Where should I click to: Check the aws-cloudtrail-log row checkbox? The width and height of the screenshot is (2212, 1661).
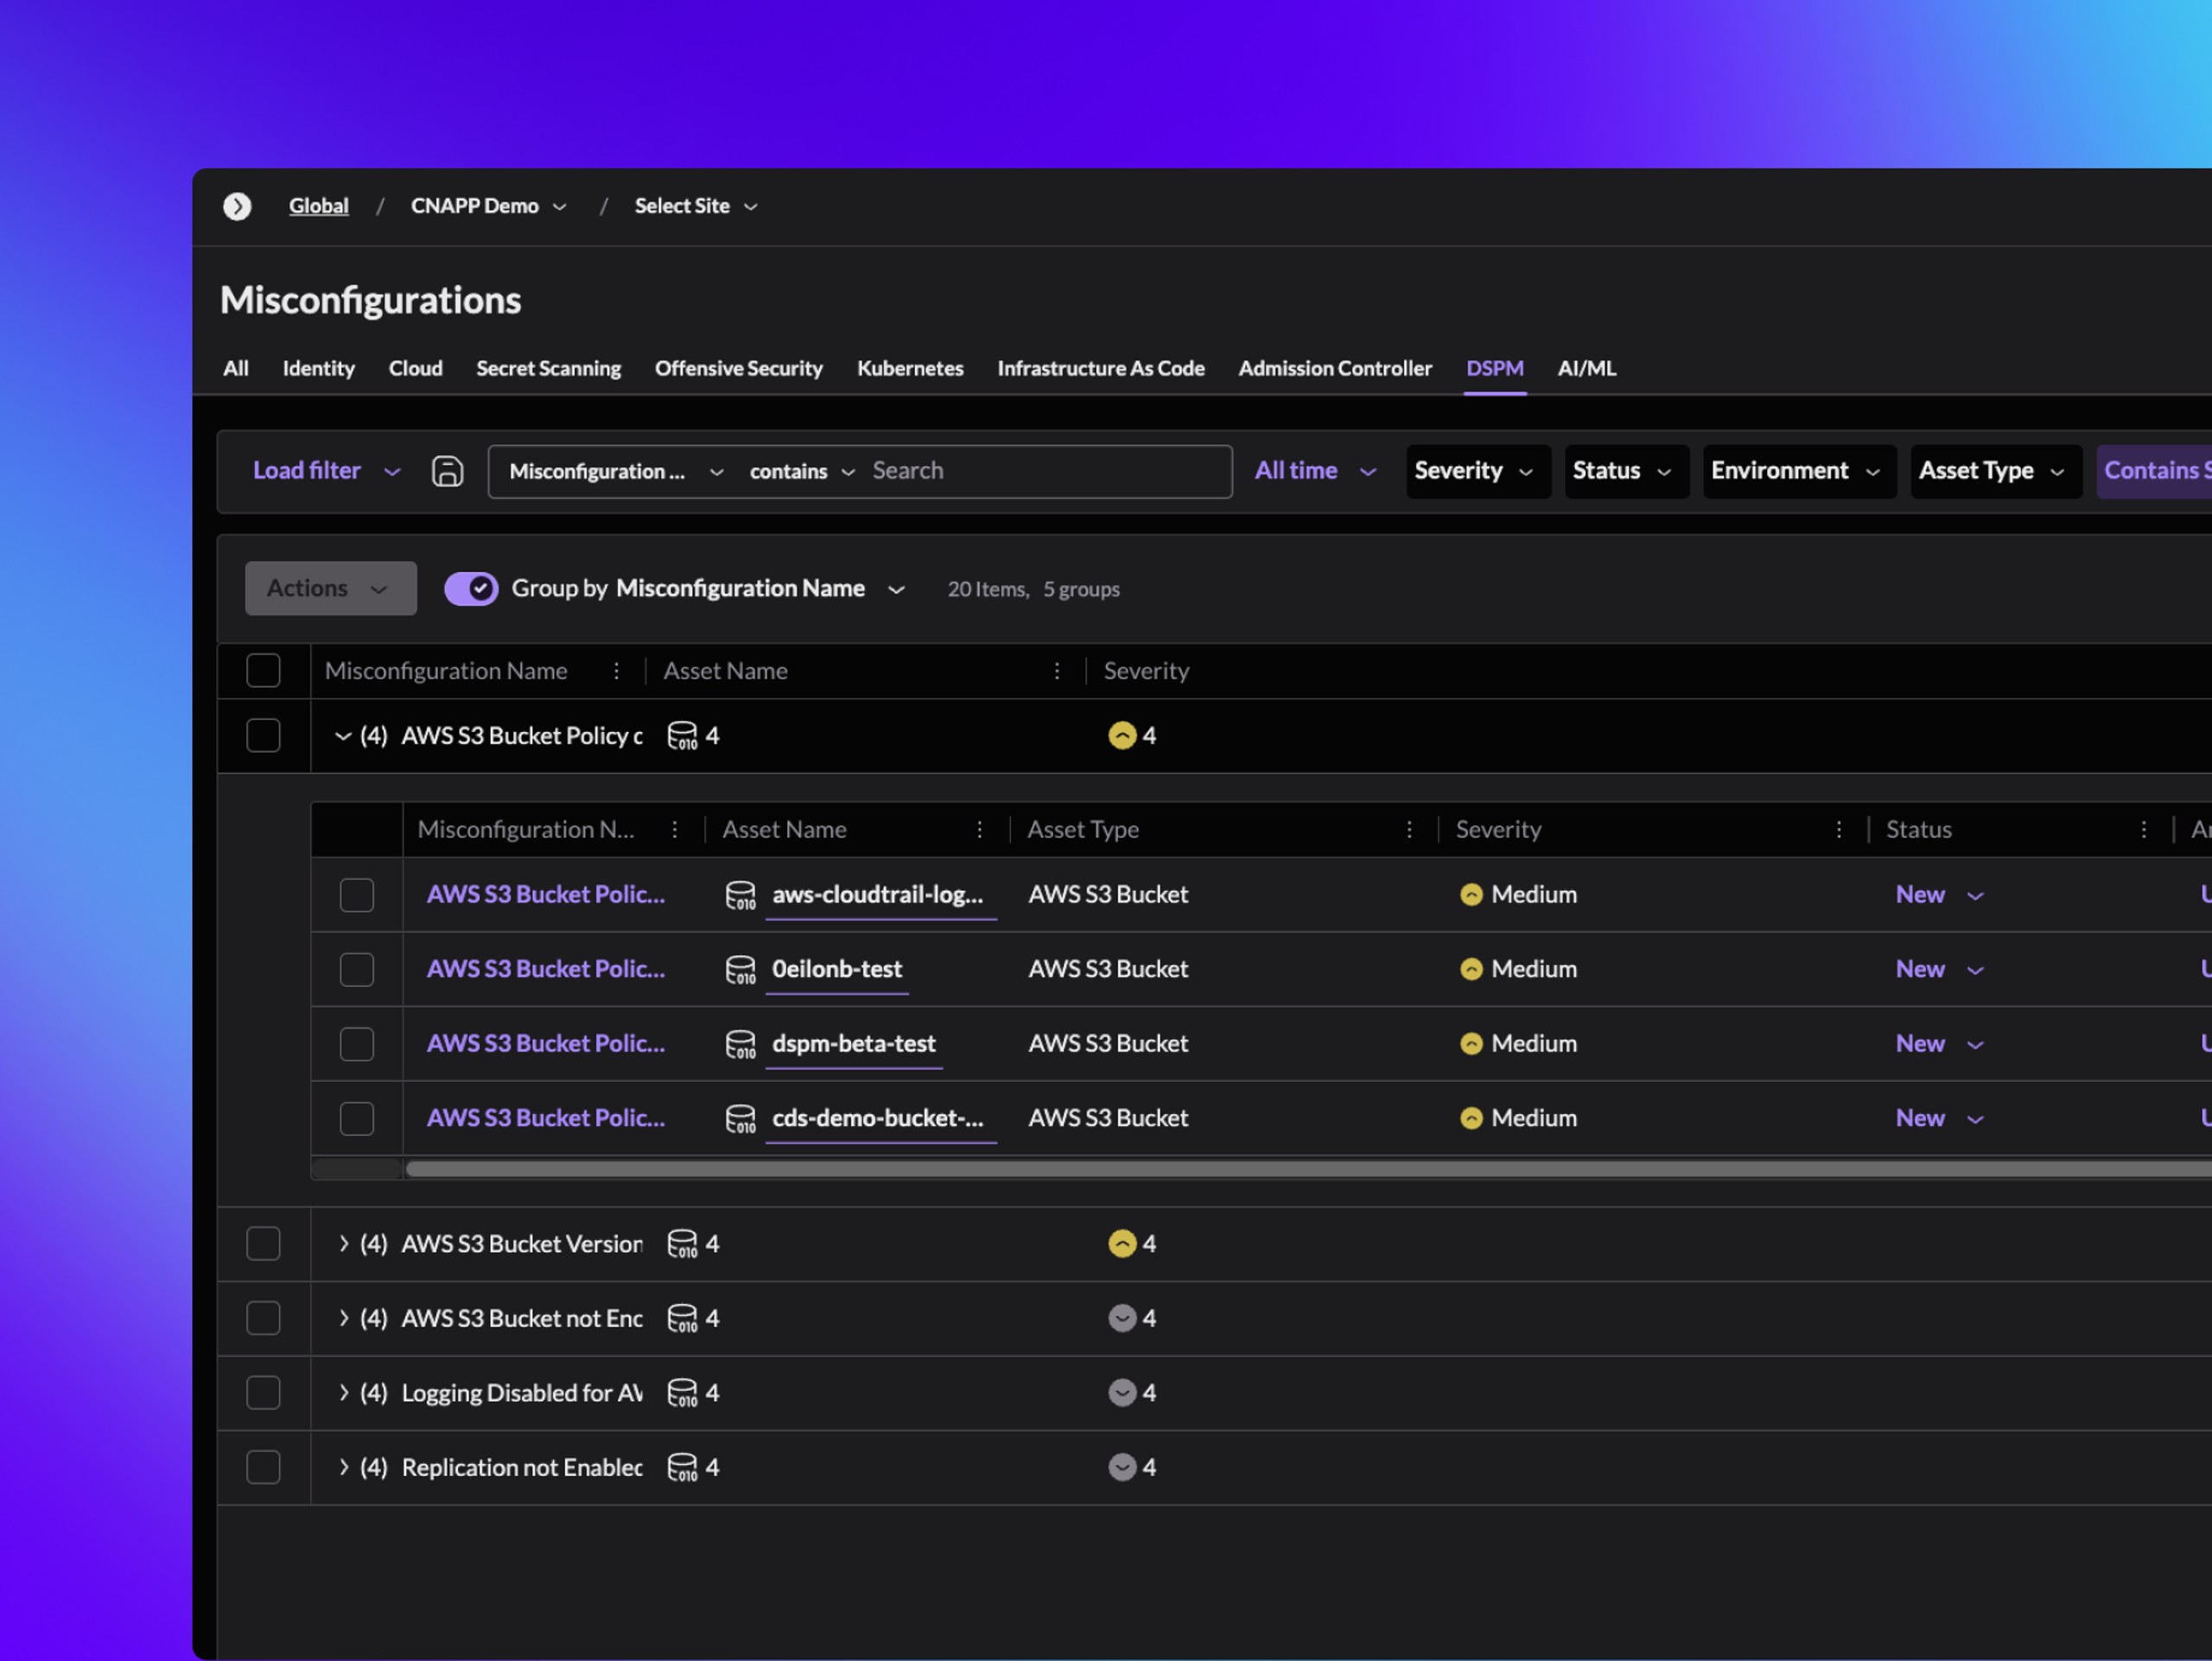[357, 895]
